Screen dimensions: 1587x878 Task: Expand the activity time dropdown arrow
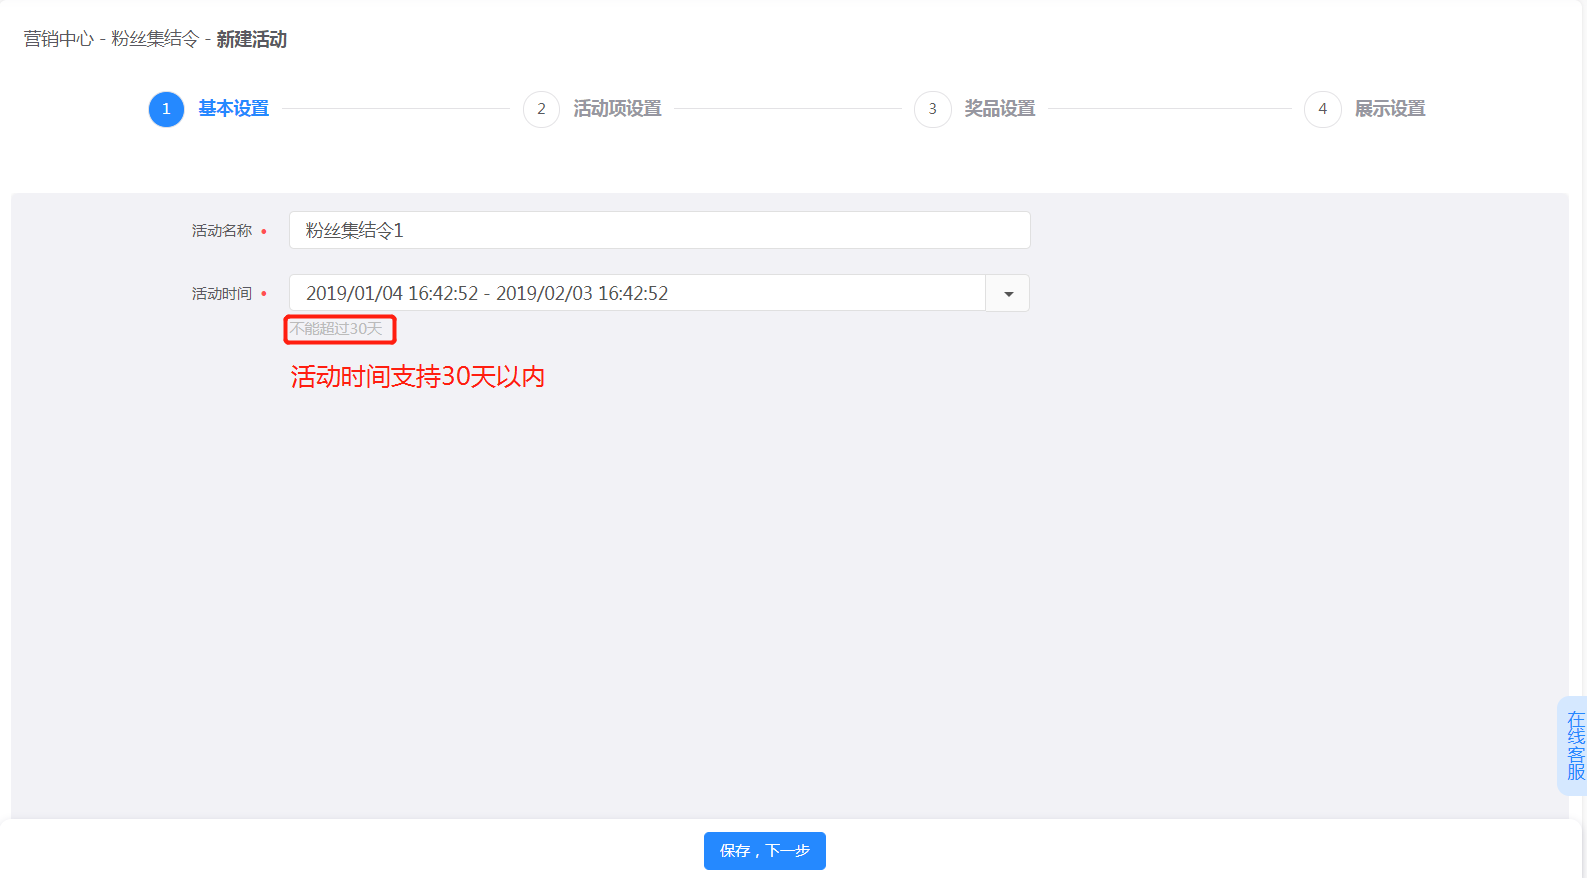pos(1008,294)
